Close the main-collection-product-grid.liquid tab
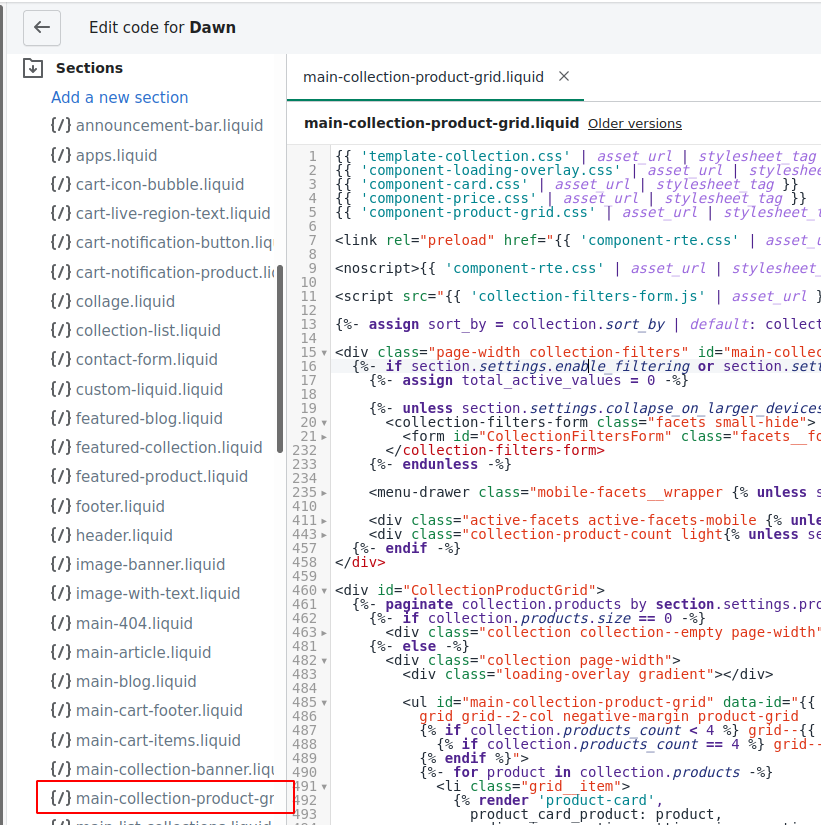 point(564,77)
